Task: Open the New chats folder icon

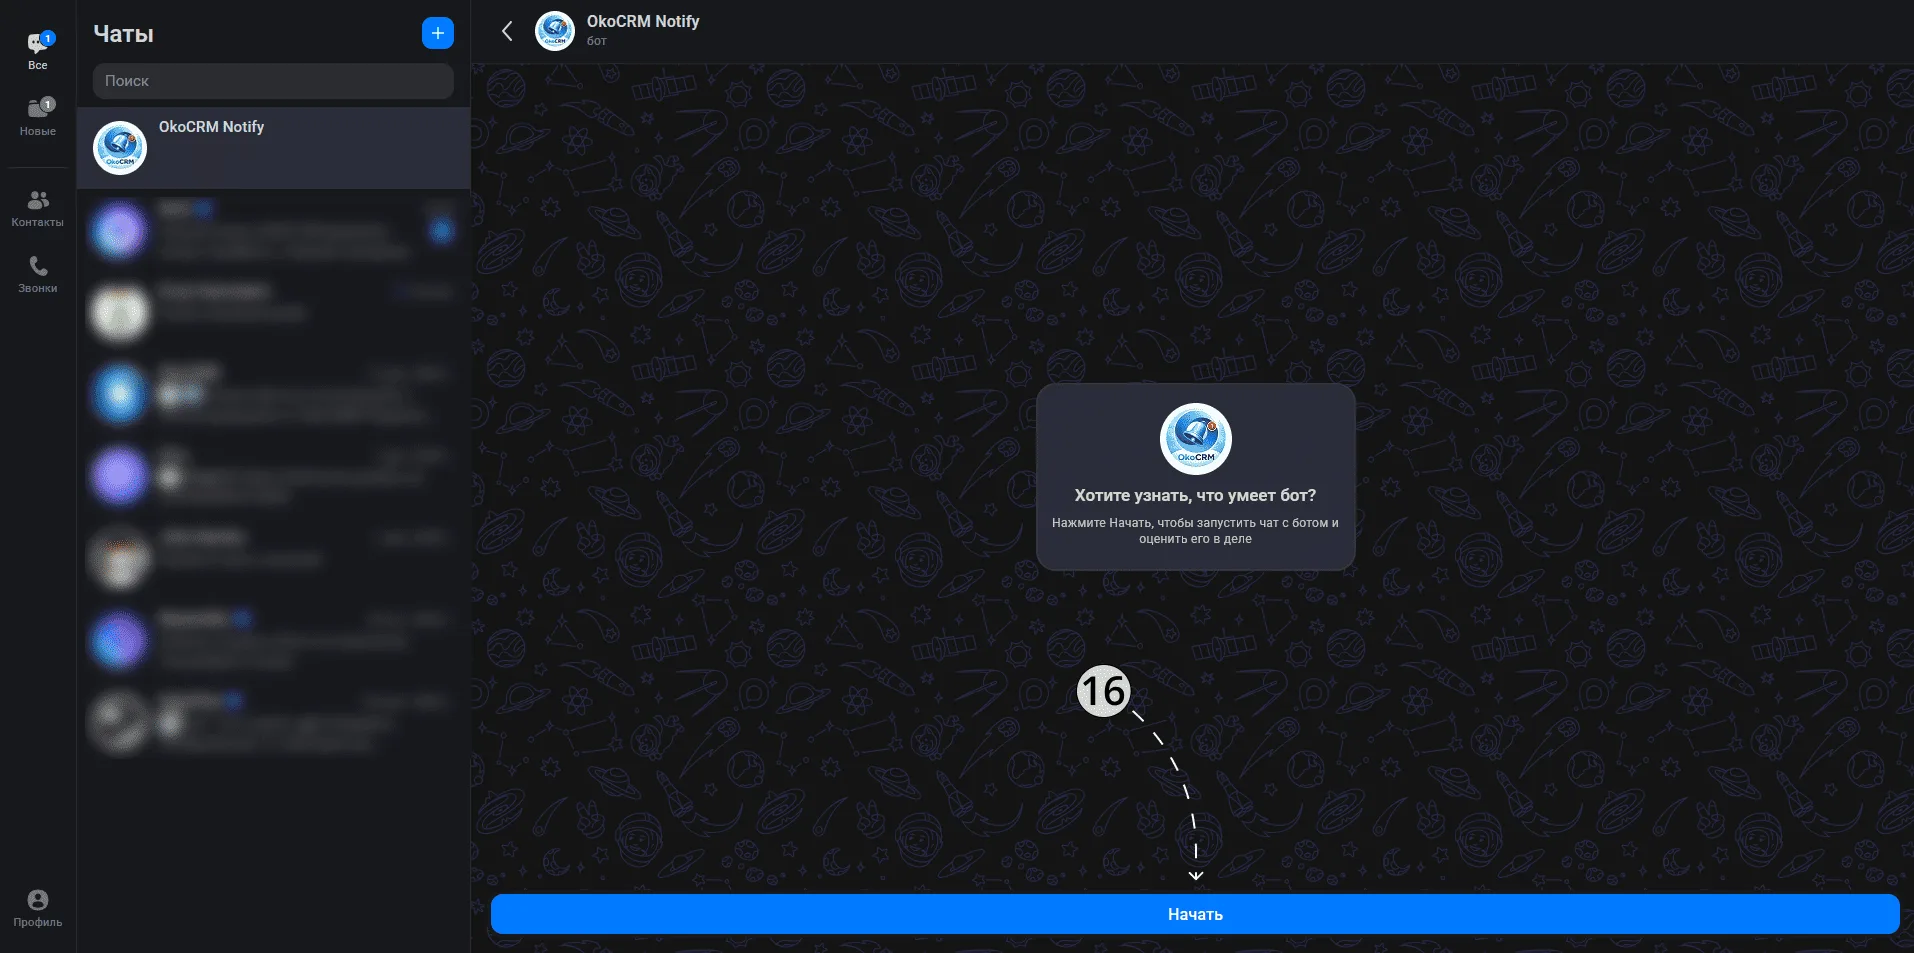Action: click(x=38, y=117)
